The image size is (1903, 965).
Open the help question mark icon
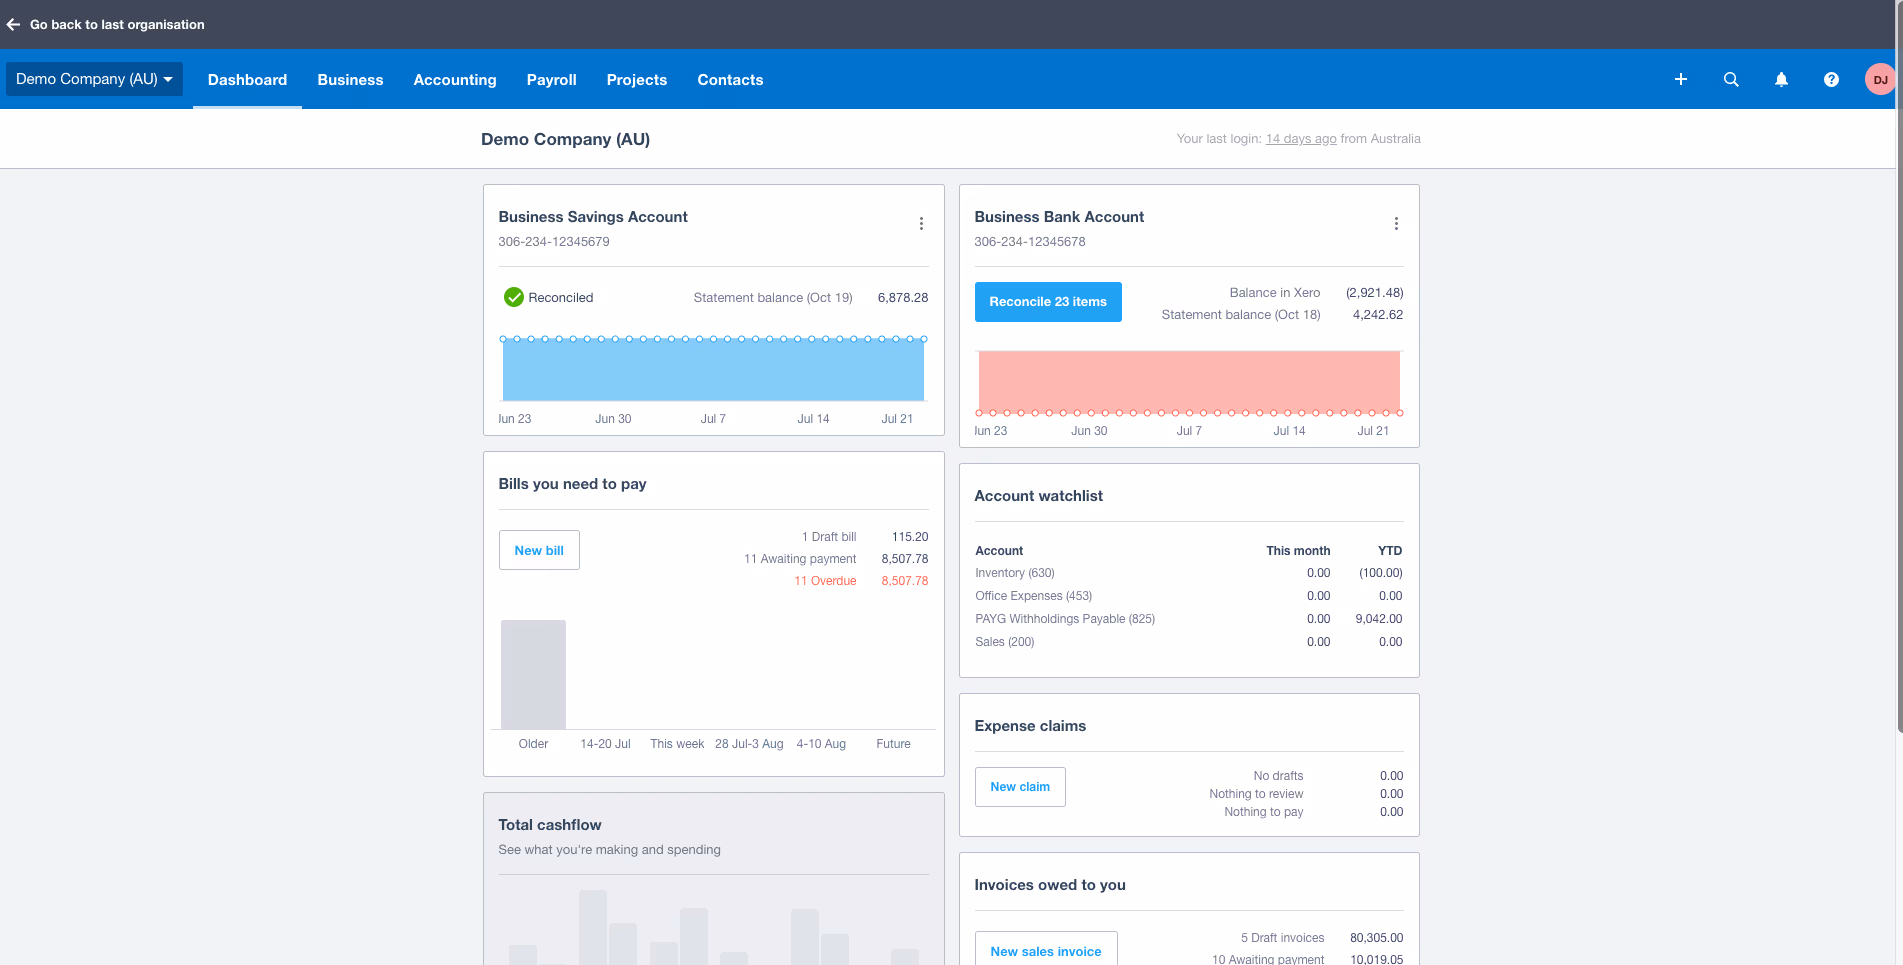pyautogui.click(x=1831, y=79)
